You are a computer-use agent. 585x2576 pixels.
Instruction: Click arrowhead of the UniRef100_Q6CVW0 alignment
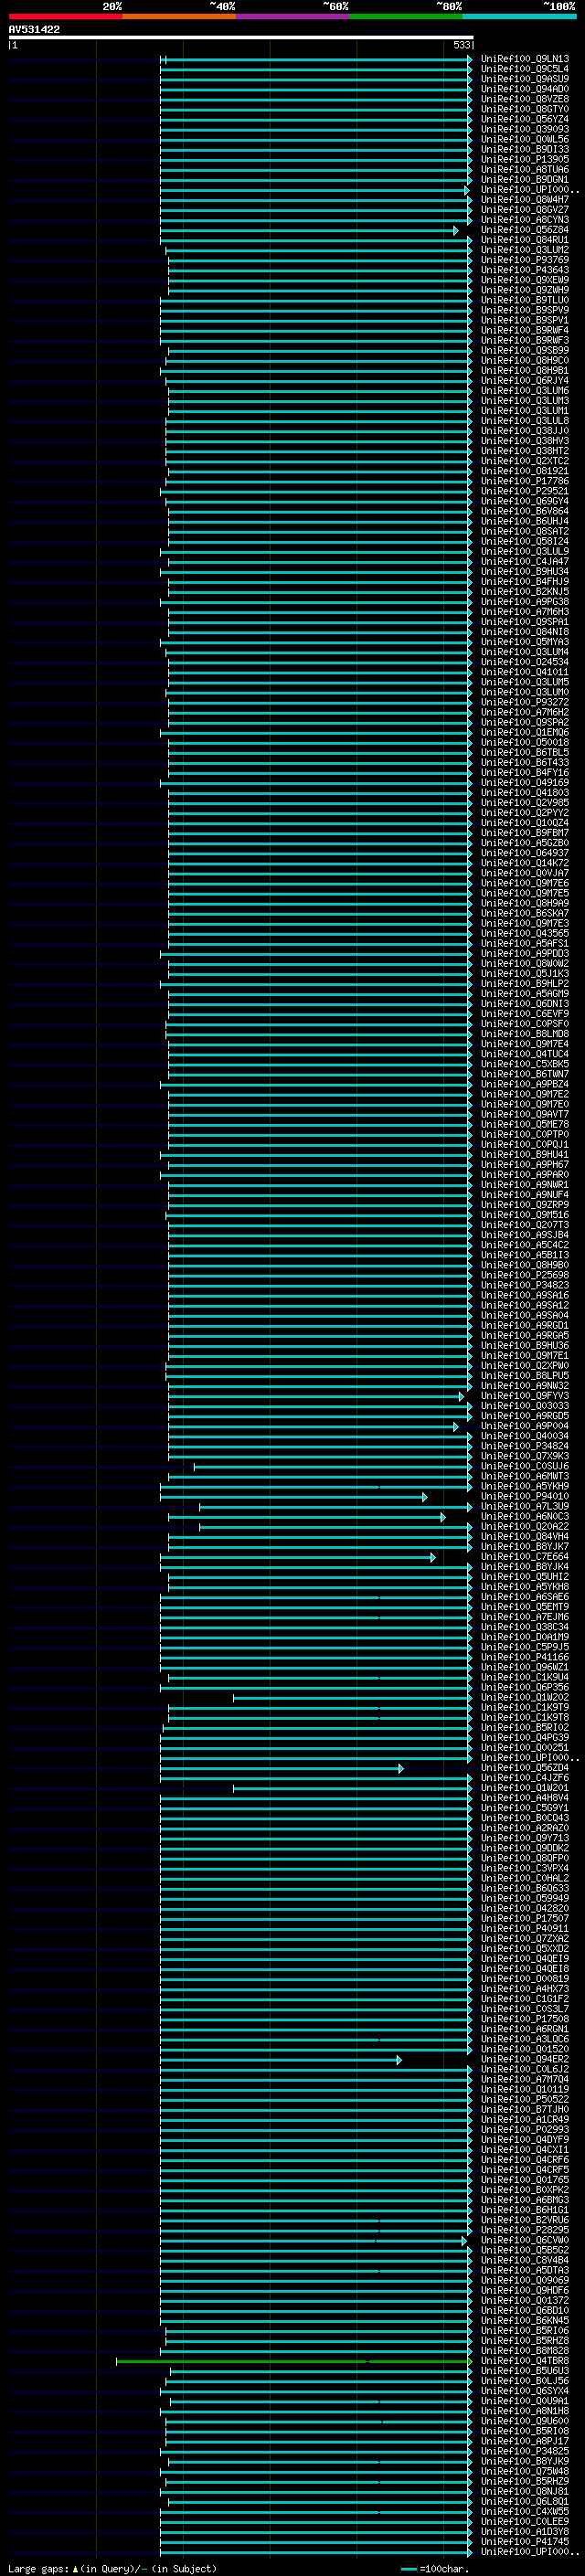click(x=464, y=2241)
